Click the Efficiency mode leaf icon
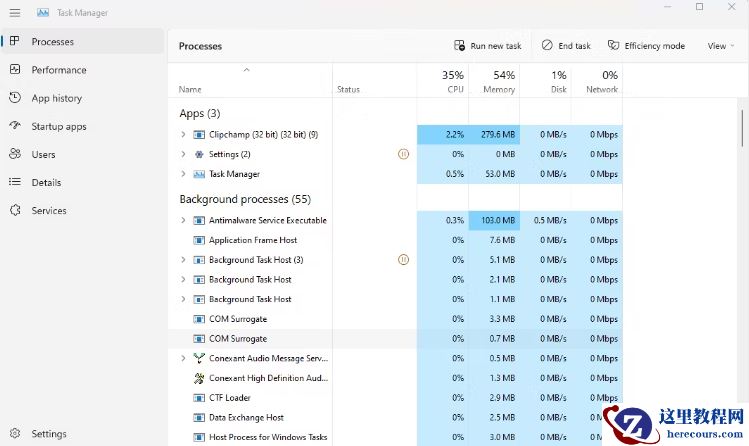The width and height of the screenshot is (749, 446). coord(613,45)
